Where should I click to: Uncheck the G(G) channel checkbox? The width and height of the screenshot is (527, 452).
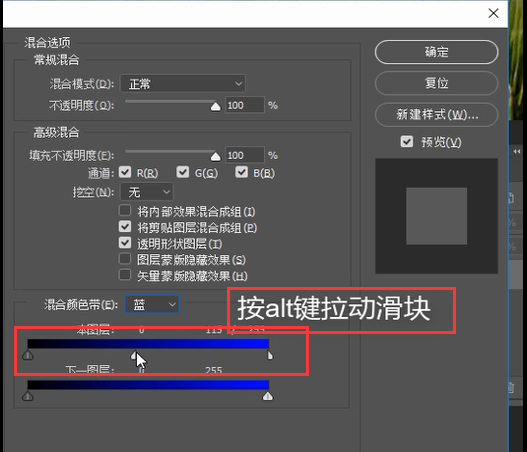pyautogui.click(x=183, y=172)
